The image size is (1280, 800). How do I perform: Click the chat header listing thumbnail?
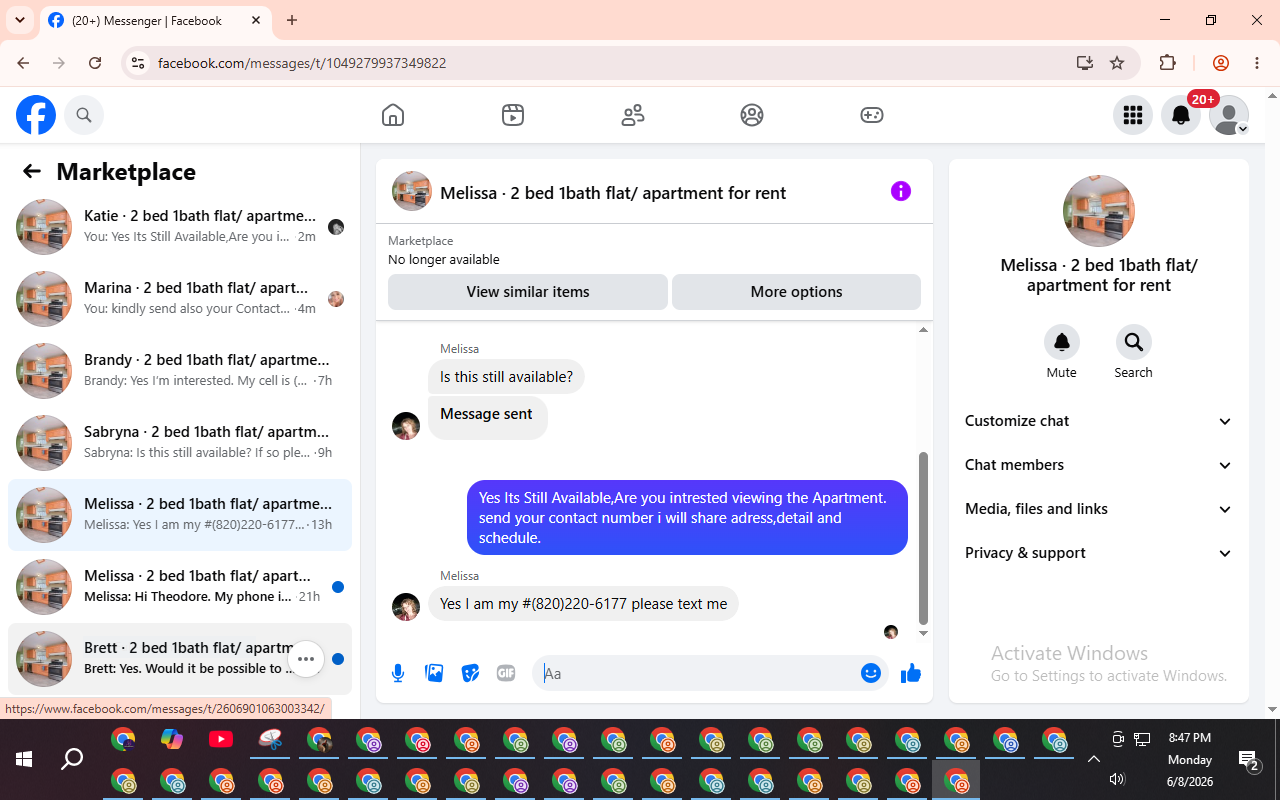412,191
